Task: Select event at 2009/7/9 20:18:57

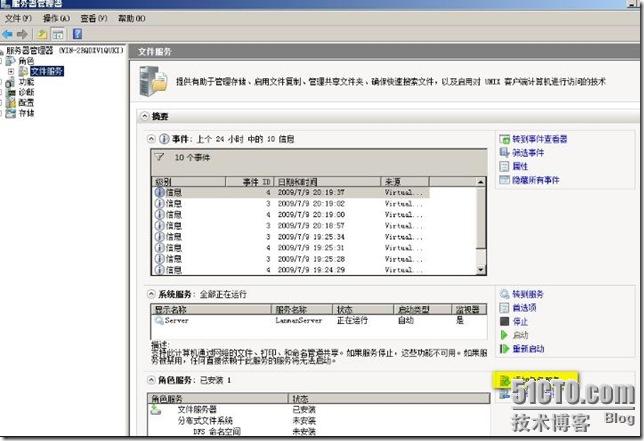Action: 291,226
